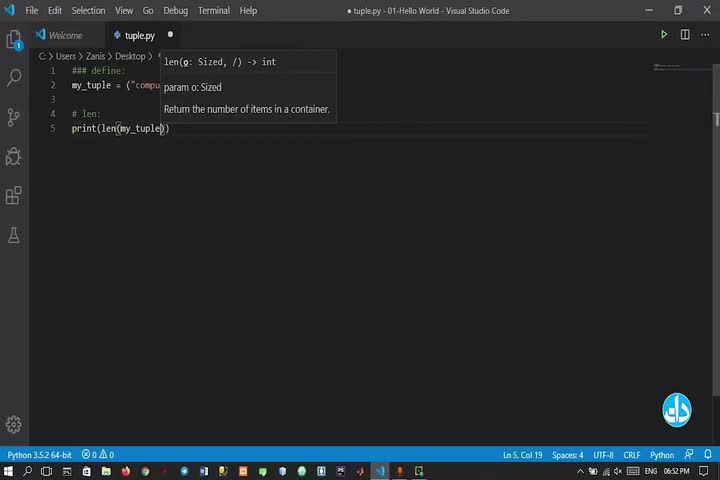Click the Windows Start button
The height and width of the screenshot is (480, 720).
[8, 471]
